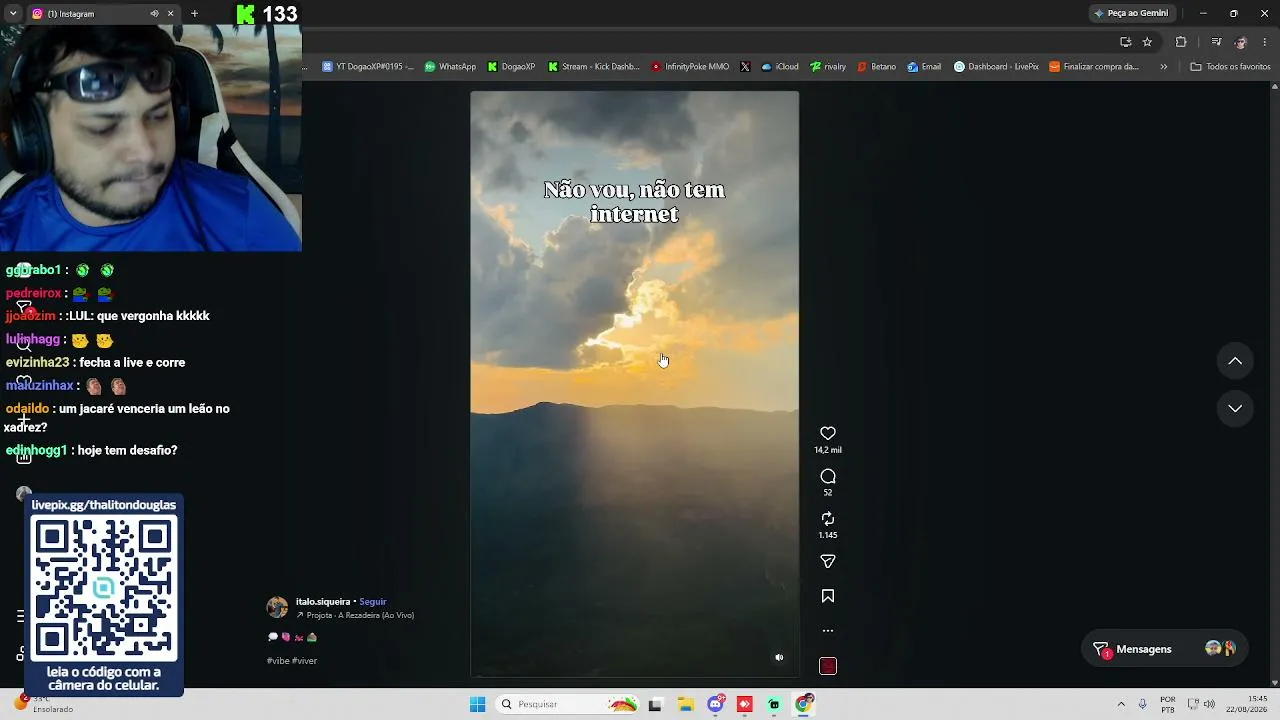Open the Todos os favoritos folder
Image resolution: width=1280 pixels, height=720 pixels.
(x=1230, y=67)
